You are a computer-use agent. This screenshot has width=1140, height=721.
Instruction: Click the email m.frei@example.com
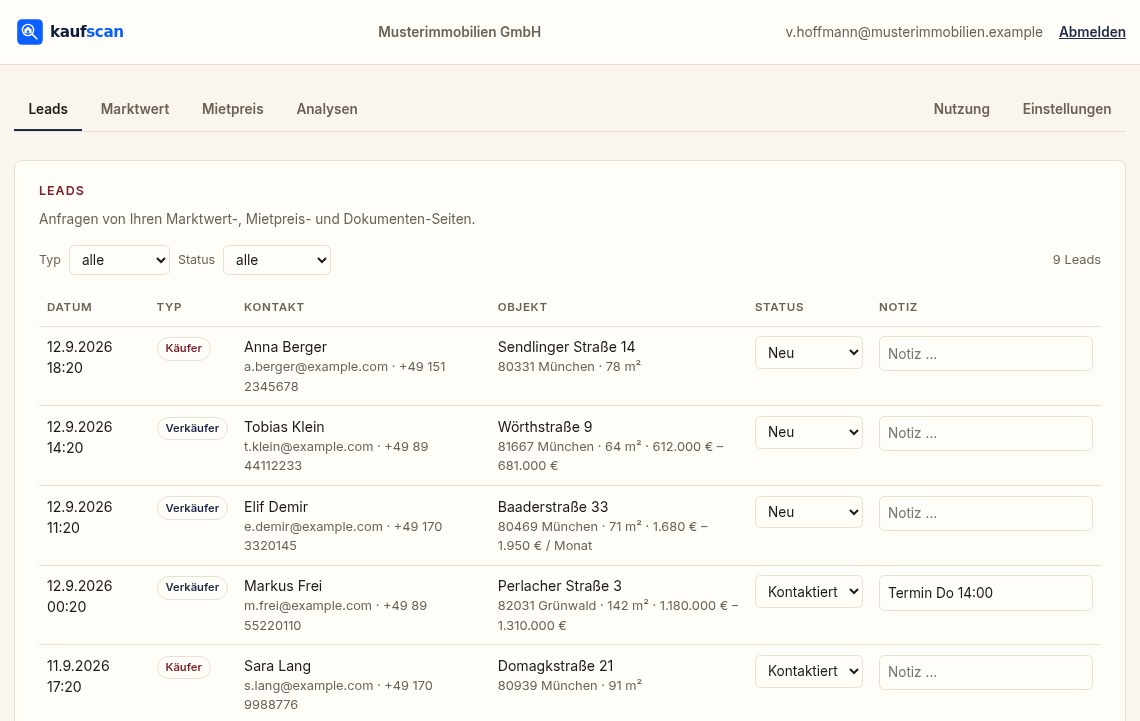tap(308, 606)
